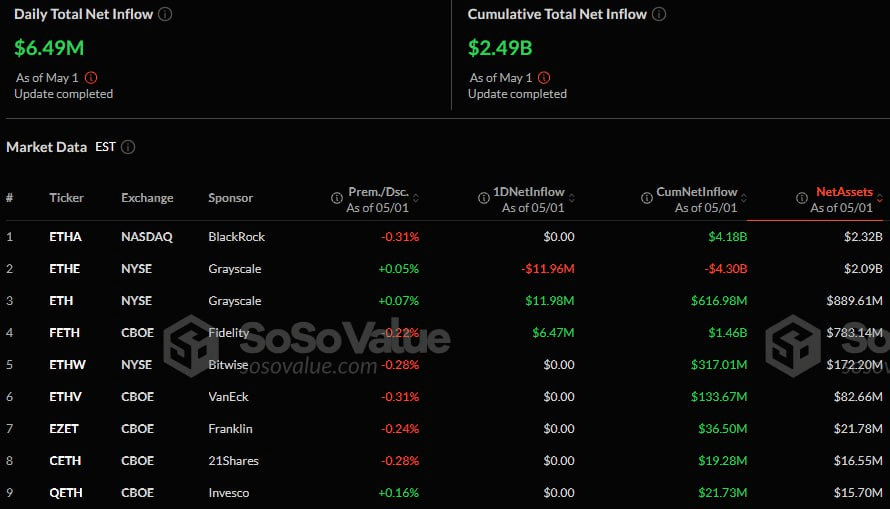Click ticker ETH in row 3
The width and height of the screenshot is (890, 509).
click(x=61, y=301)
